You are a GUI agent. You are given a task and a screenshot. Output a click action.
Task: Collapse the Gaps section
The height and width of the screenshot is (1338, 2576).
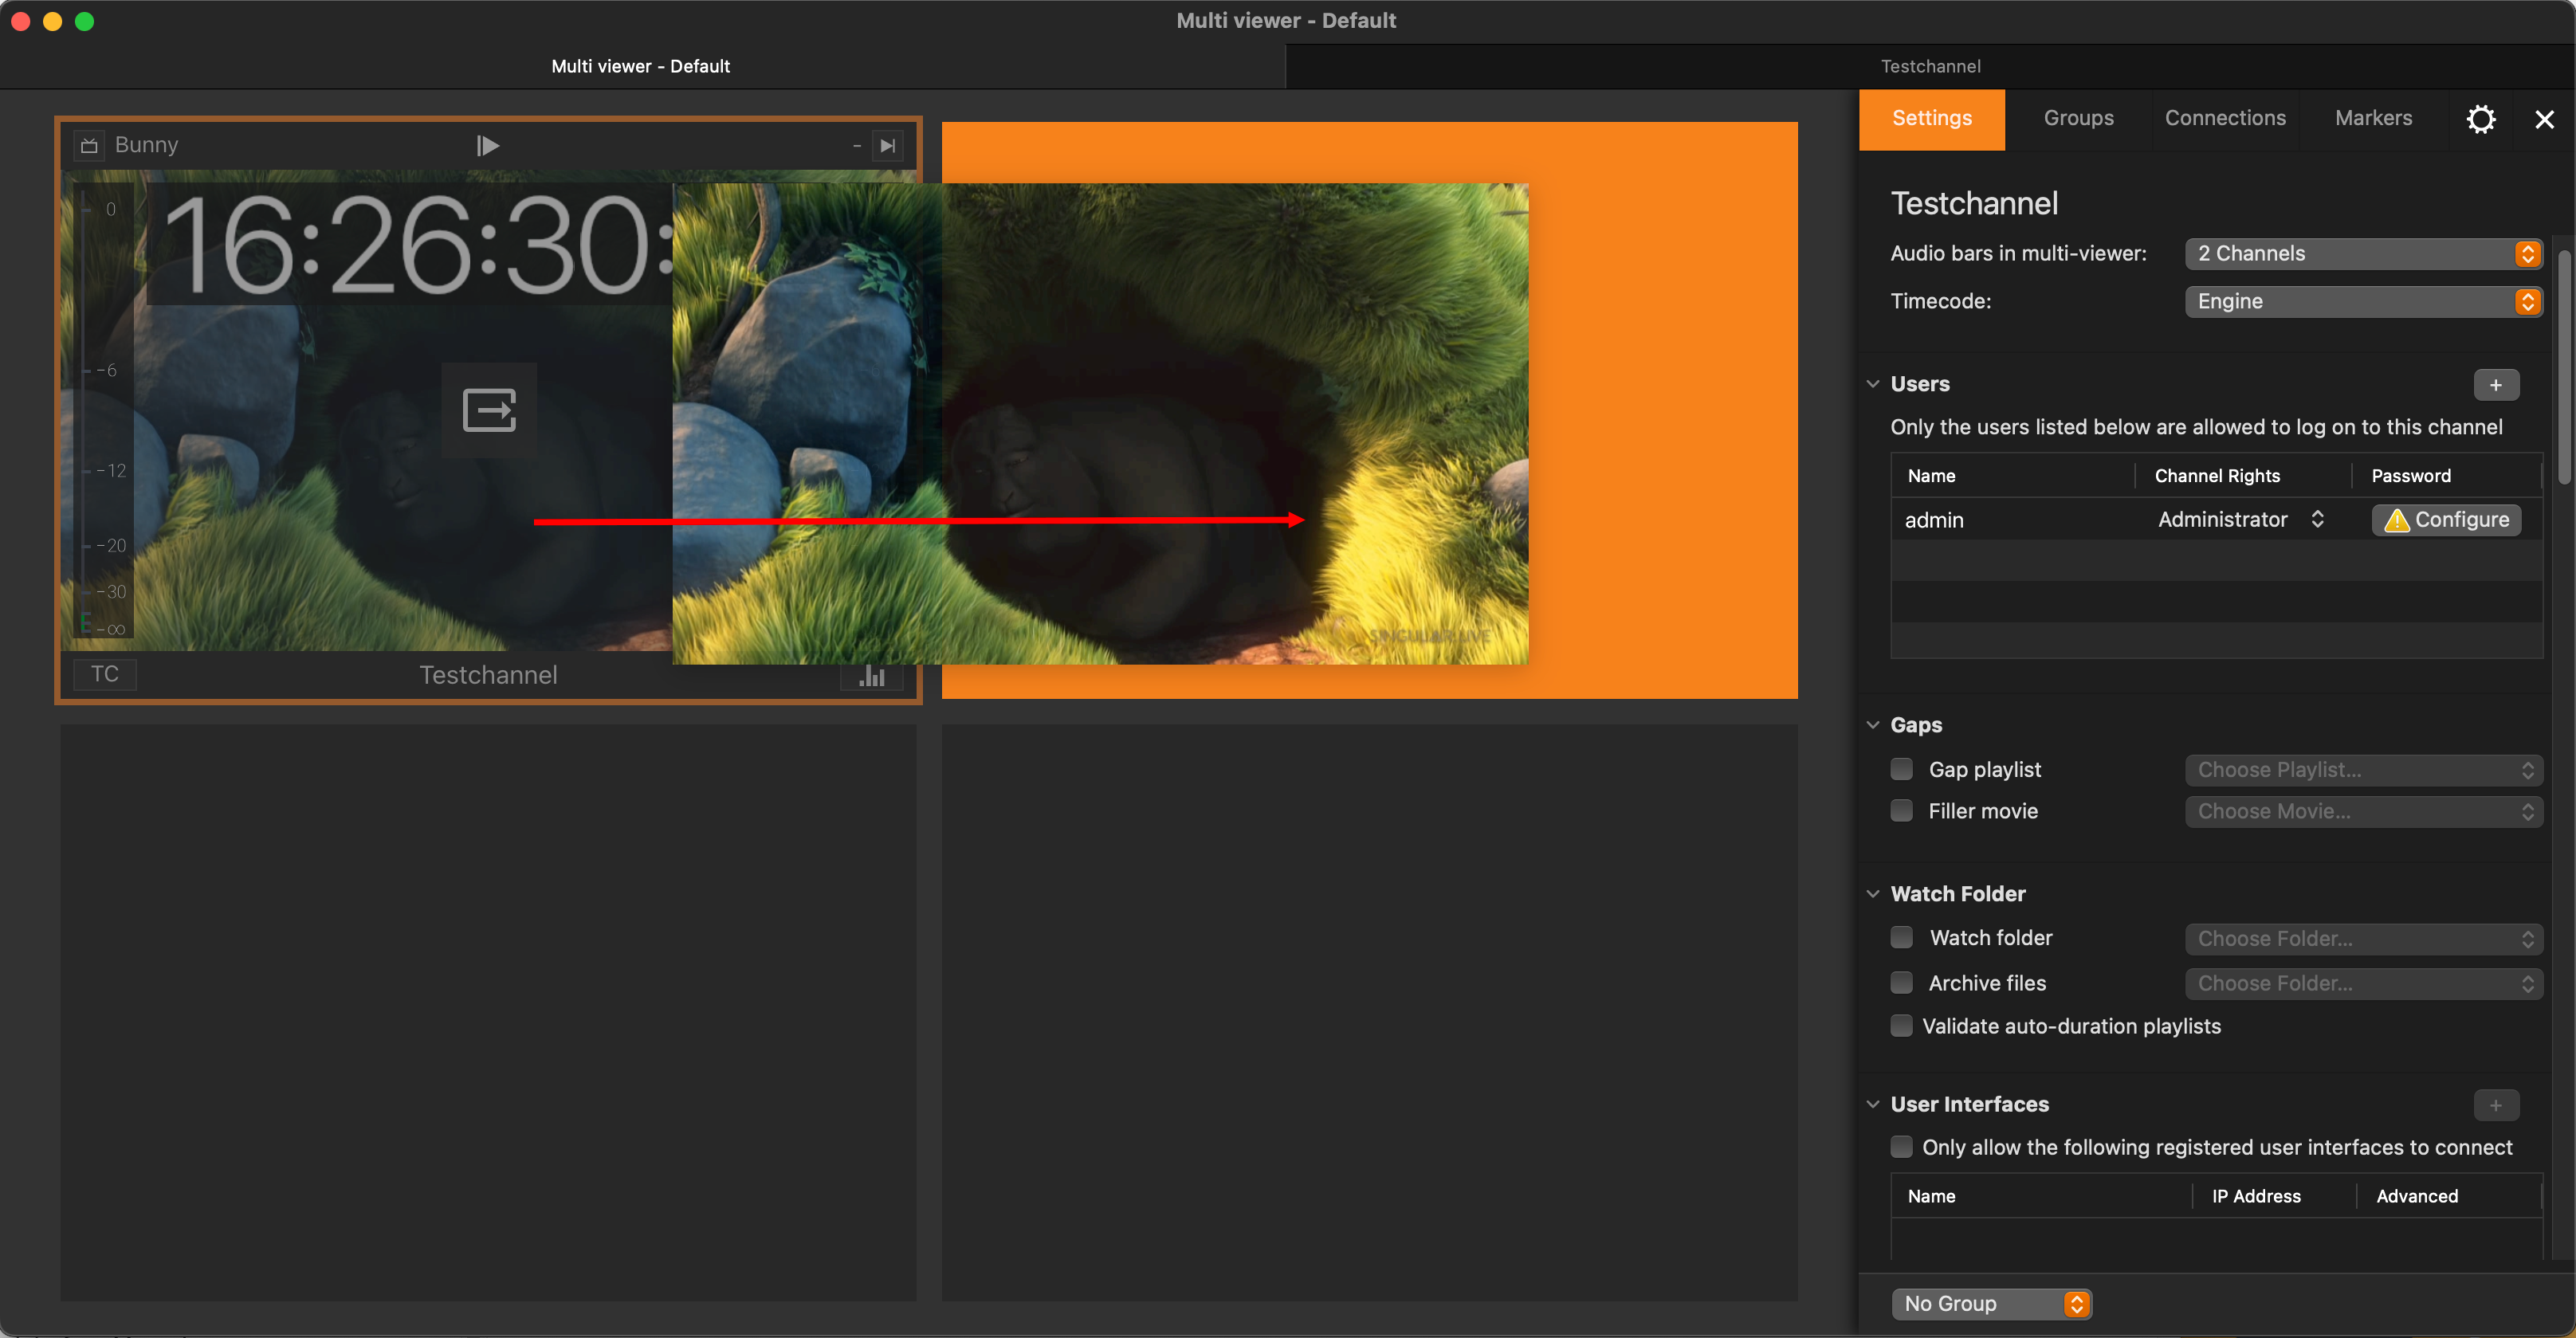pos(1873,725)
